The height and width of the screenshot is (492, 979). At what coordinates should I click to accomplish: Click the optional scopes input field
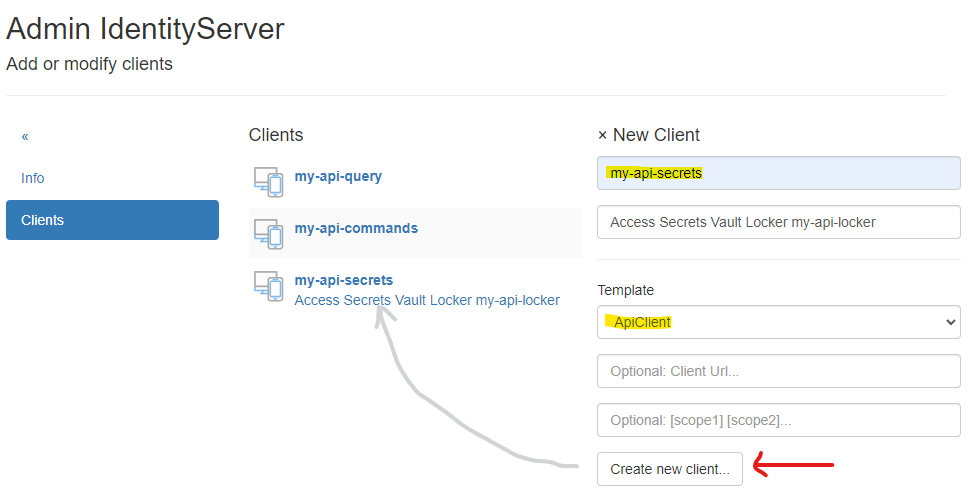pos(778,420)
